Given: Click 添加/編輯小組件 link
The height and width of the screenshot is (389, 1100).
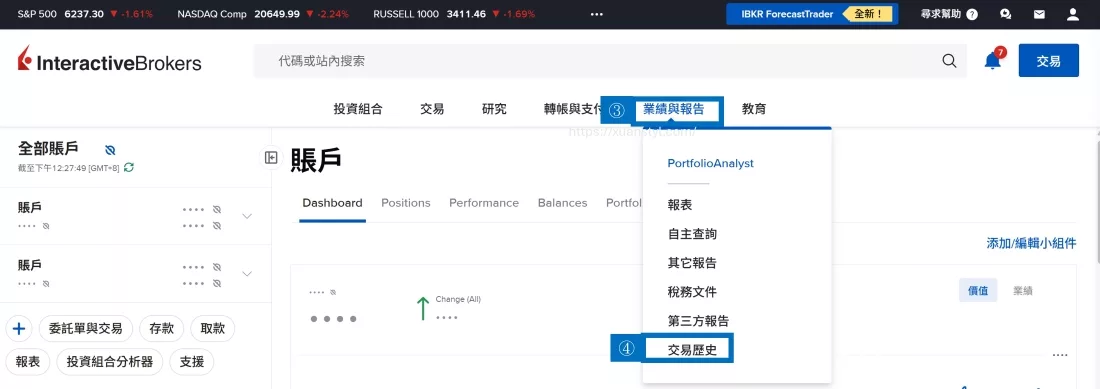Looking at the screenshot, I should point(1031,243).
